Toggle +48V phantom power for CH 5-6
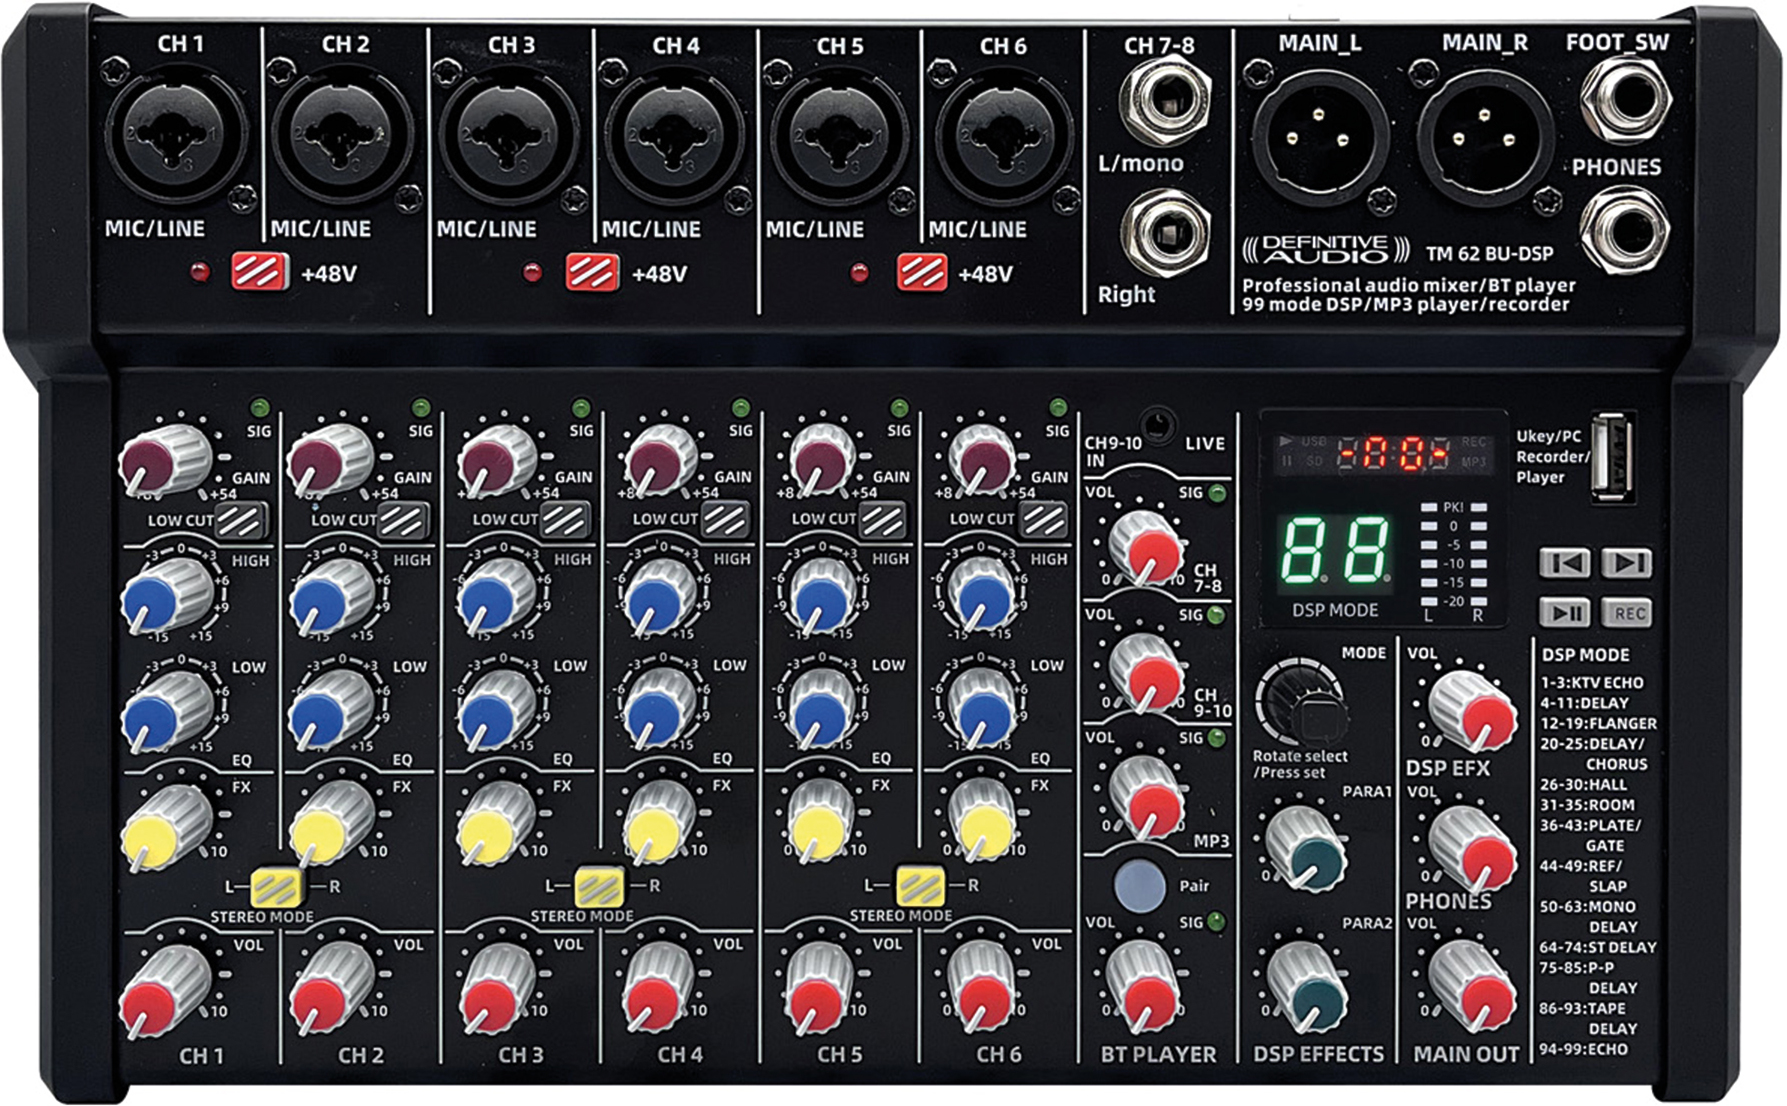 click(x=921, y=272)
